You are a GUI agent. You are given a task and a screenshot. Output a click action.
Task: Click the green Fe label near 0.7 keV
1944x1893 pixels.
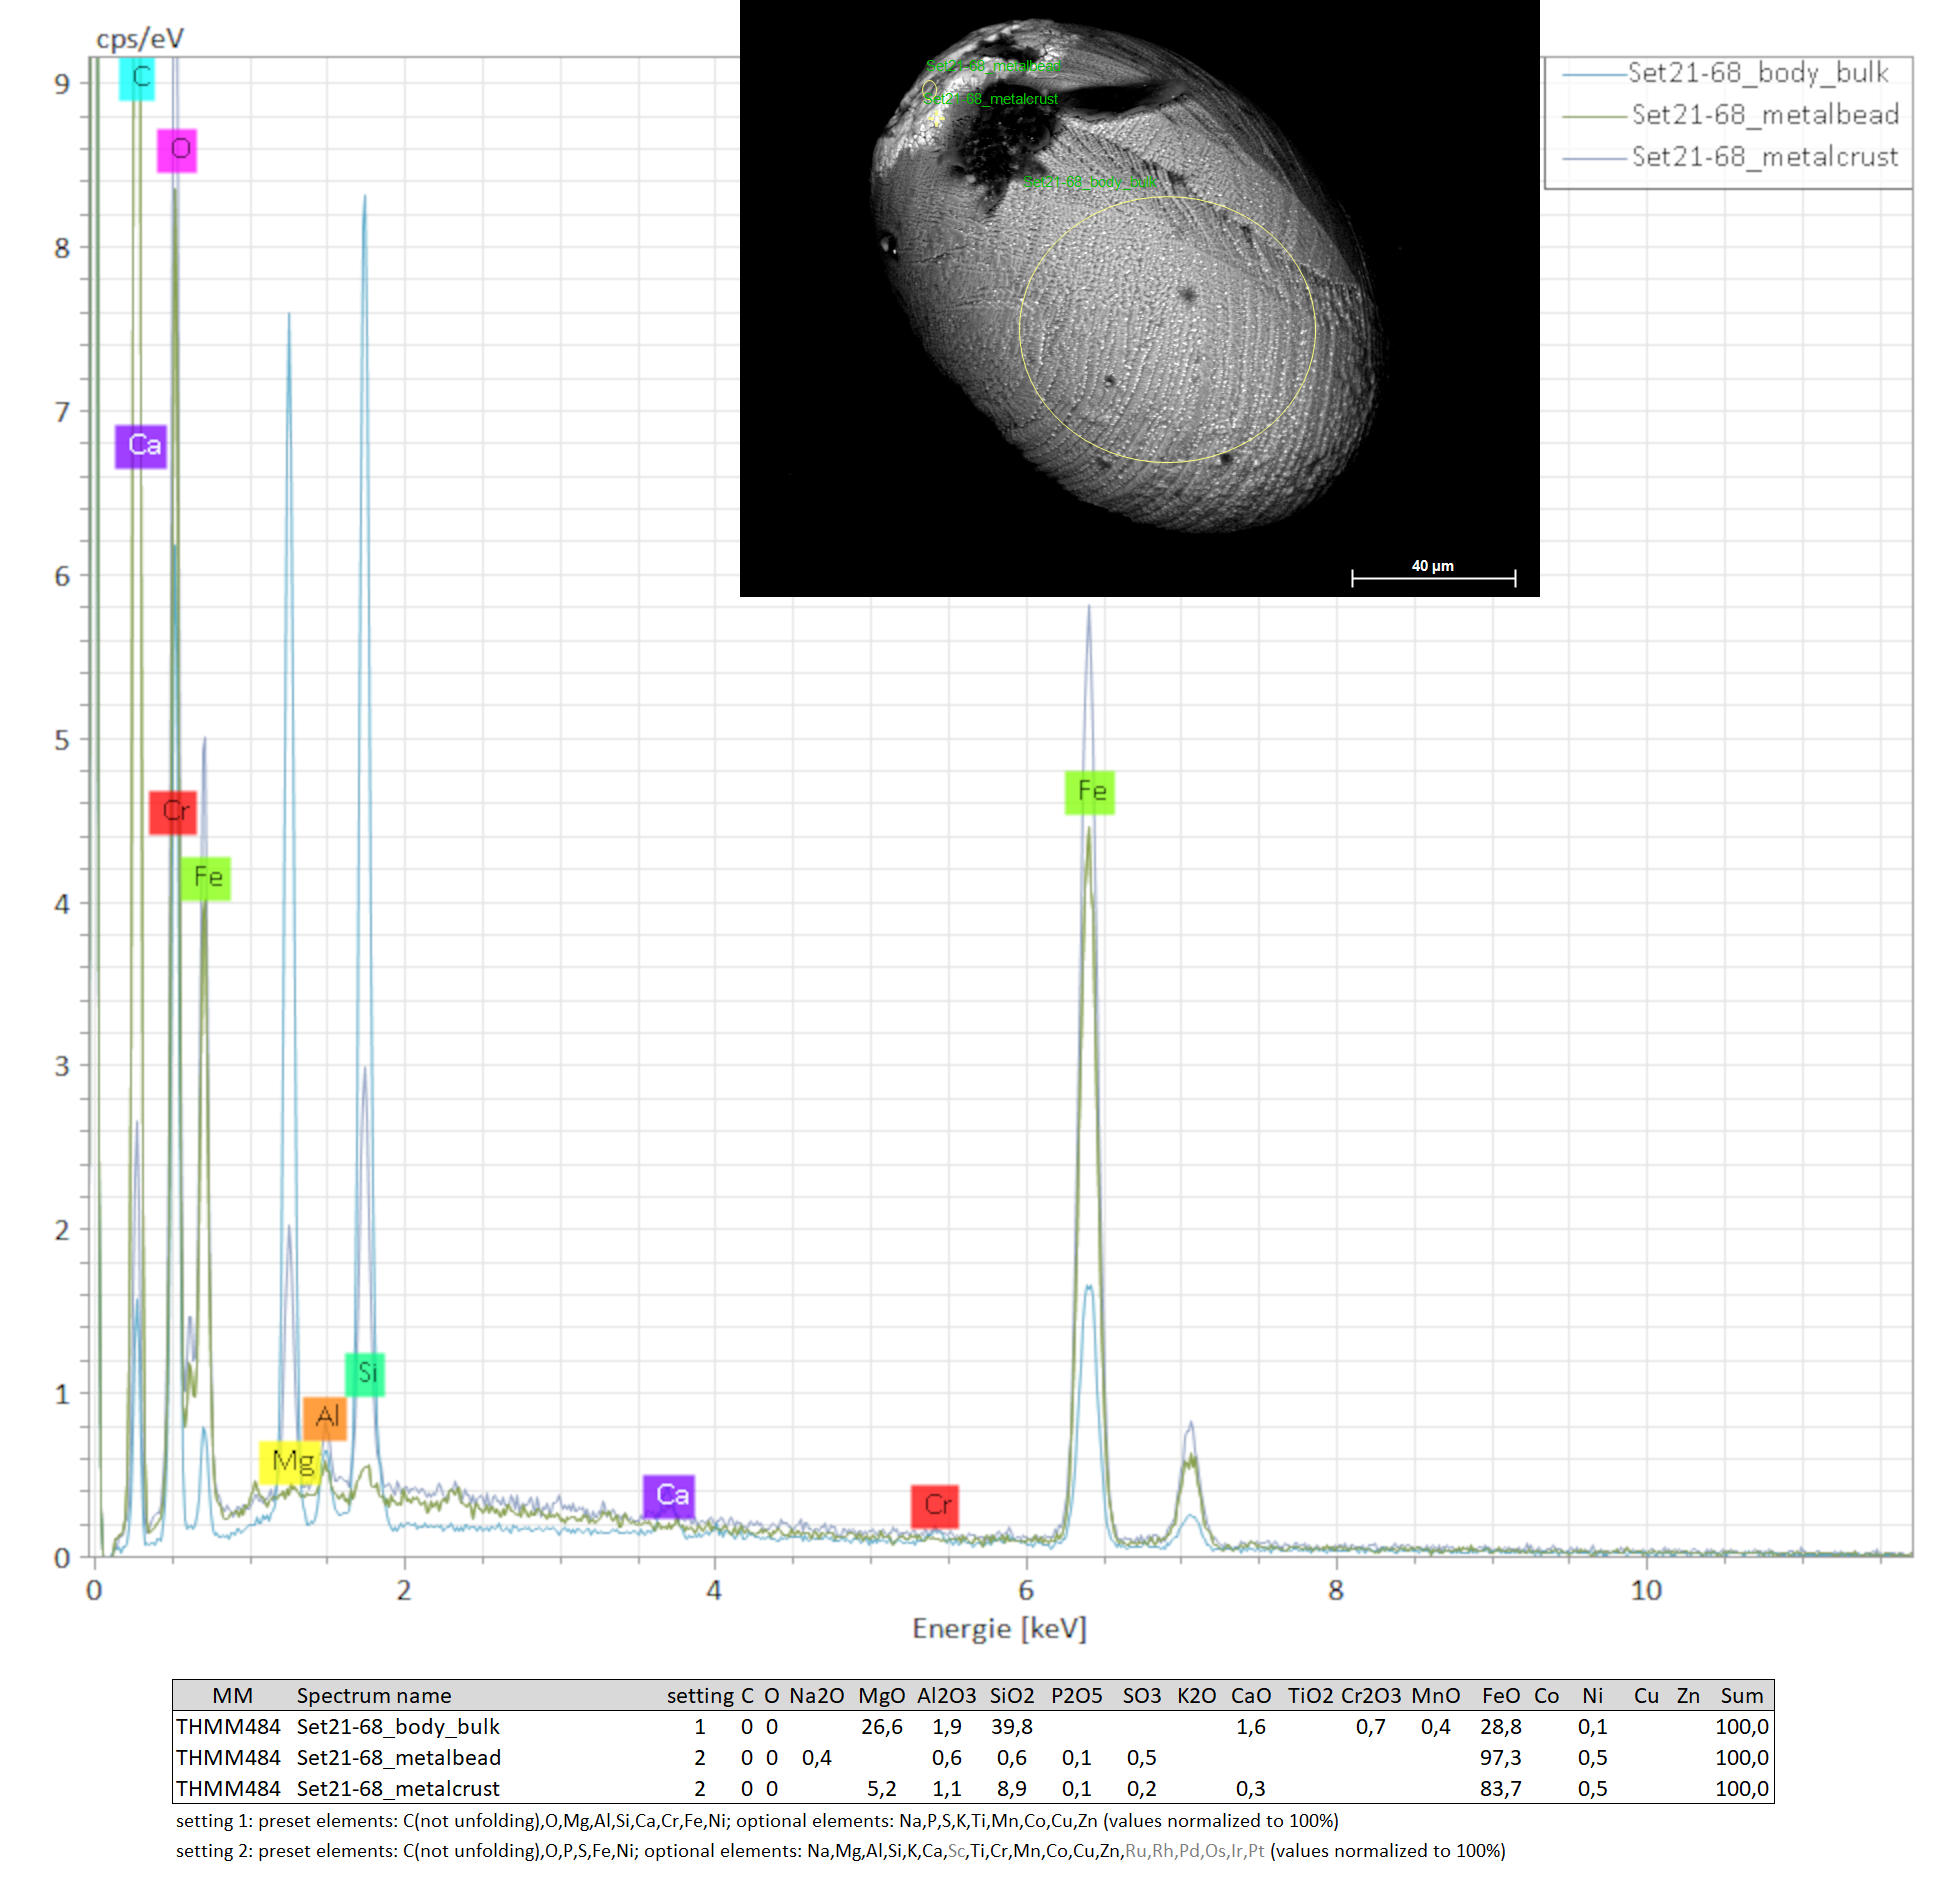206,878
